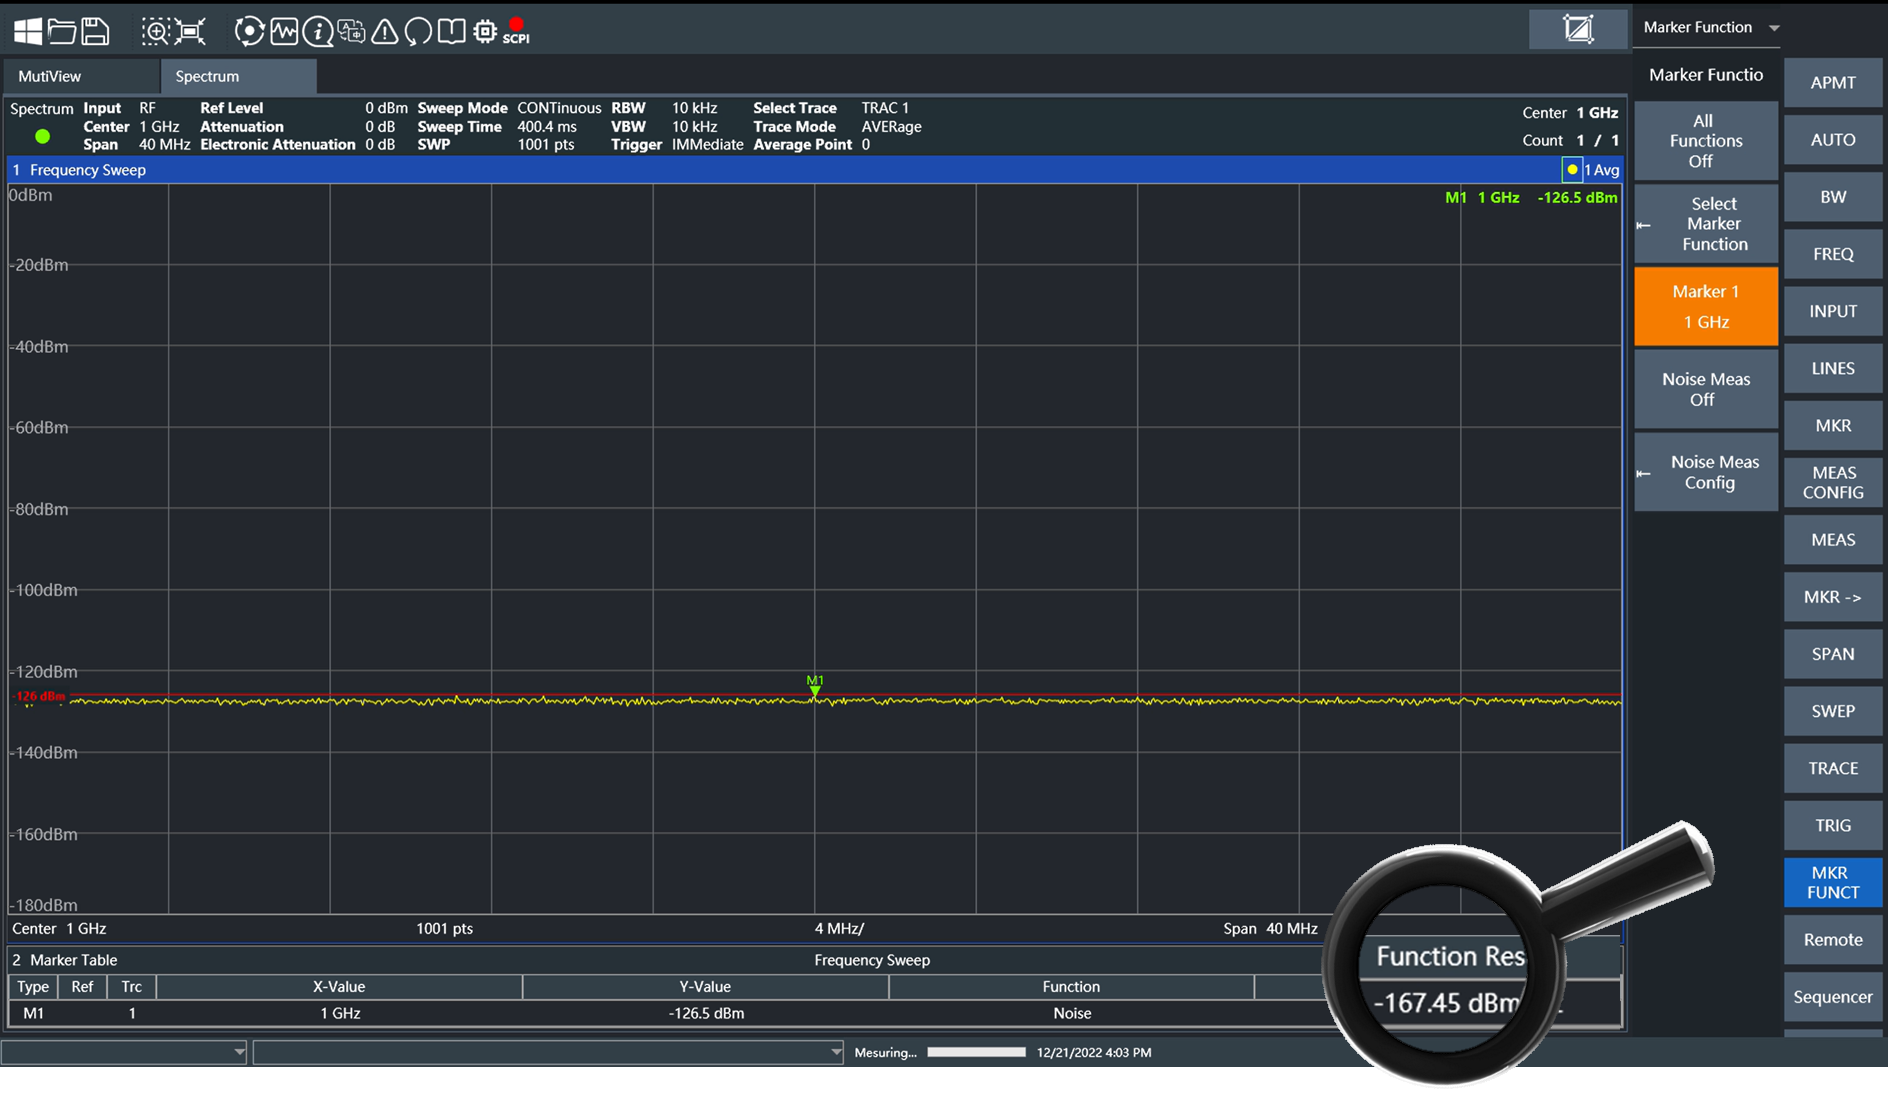Open the APMT menu

point(1833,83)
